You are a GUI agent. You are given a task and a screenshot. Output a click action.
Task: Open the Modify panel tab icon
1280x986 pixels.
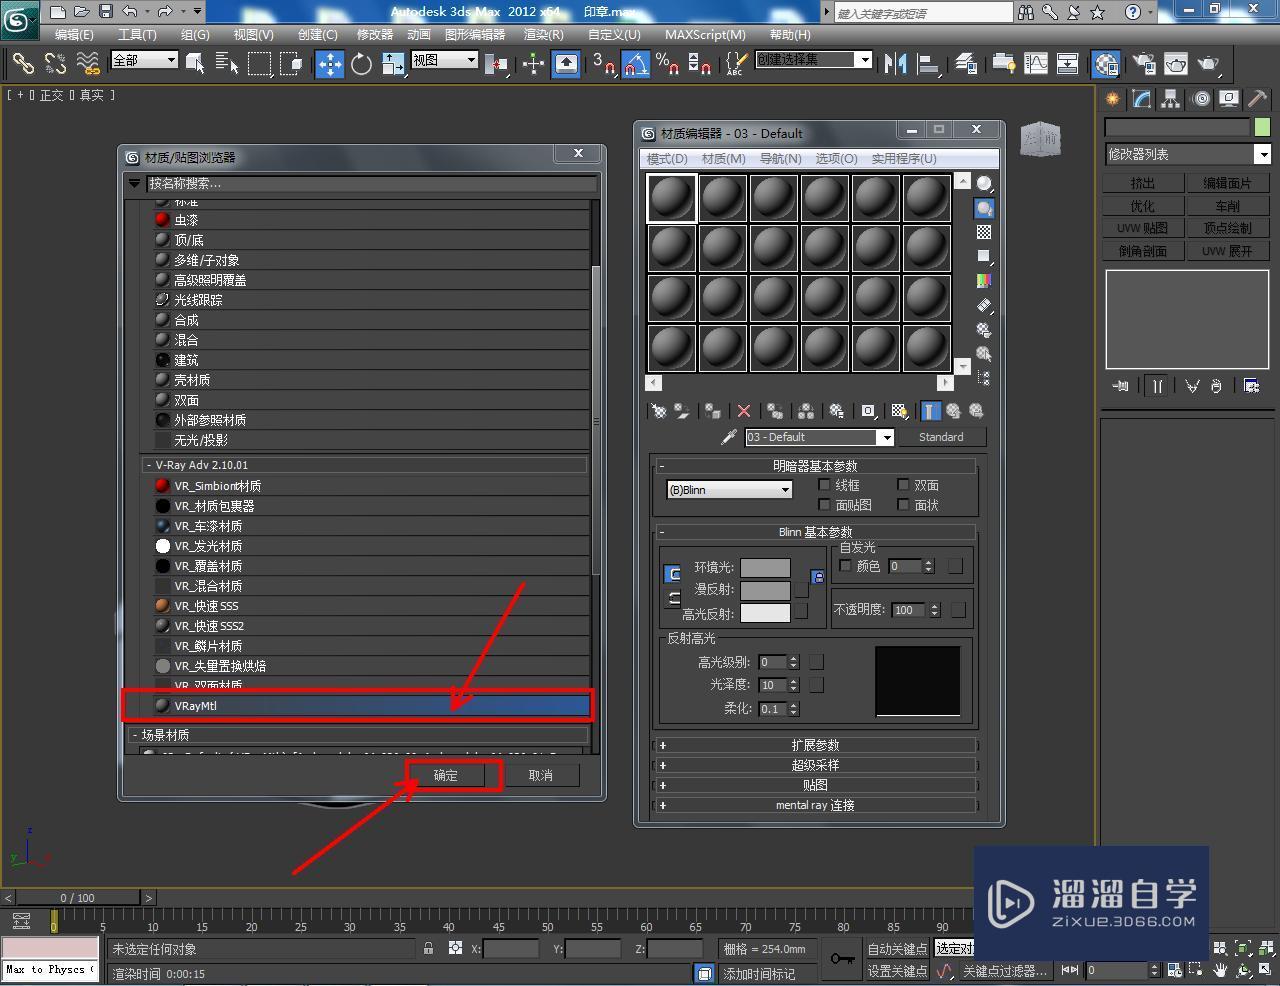click(1142, 99)
